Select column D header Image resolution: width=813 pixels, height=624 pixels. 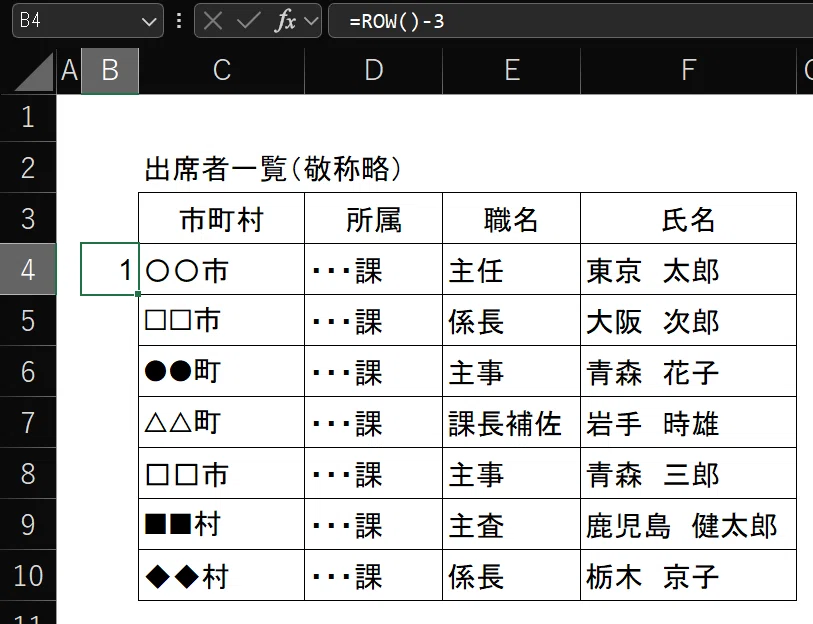pos(373,71)
